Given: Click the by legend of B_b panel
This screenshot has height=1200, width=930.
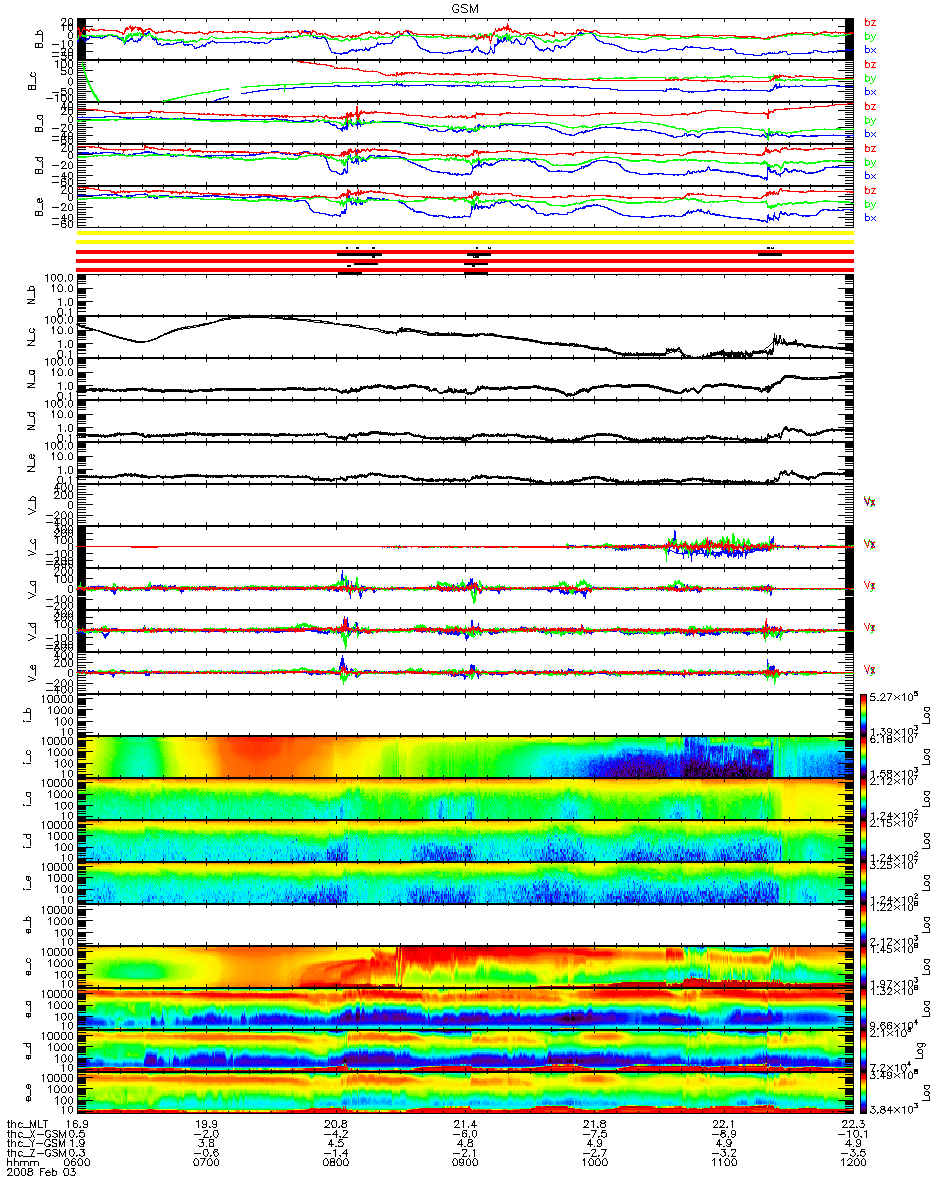Looking at the screenshot, I should click(x=870, y=36).
